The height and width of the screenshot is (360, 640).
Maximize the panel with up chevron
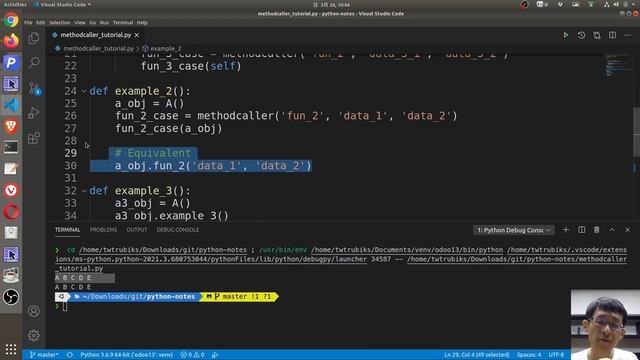point(612,230)
